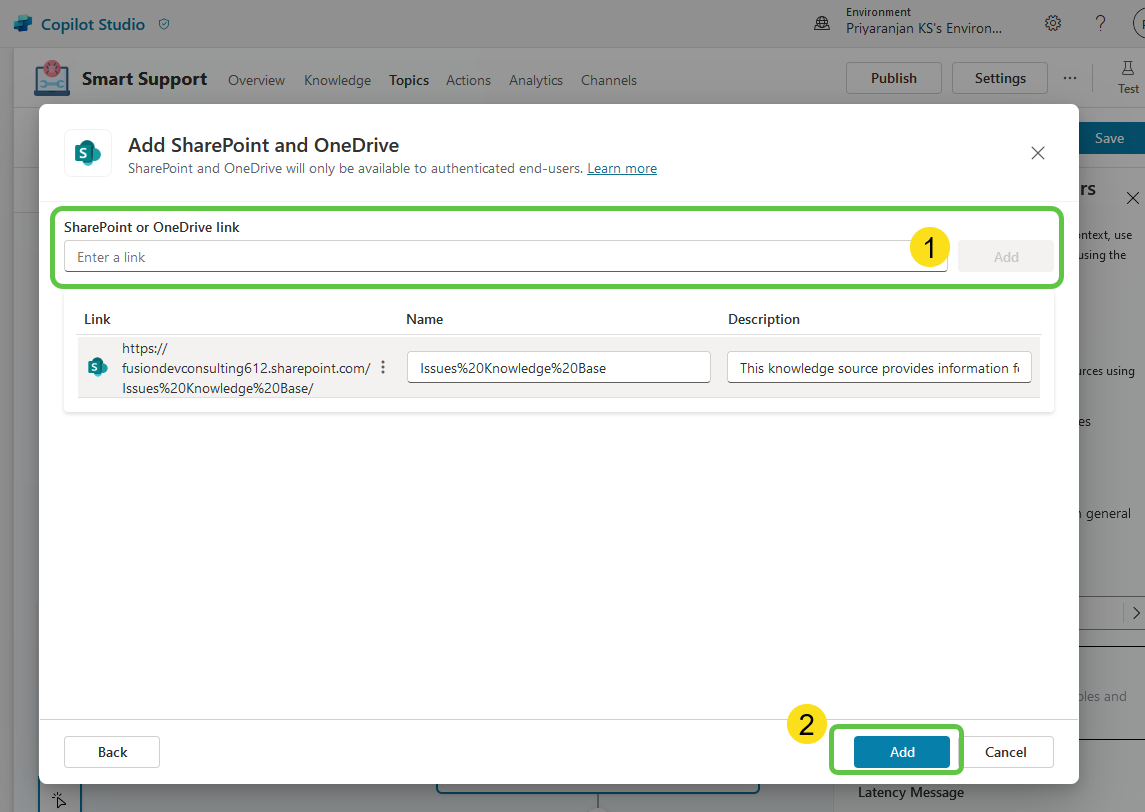Open the three-dot menu beside the SharePoint link
Screen dimensions: 1145x812
point(383,367)
